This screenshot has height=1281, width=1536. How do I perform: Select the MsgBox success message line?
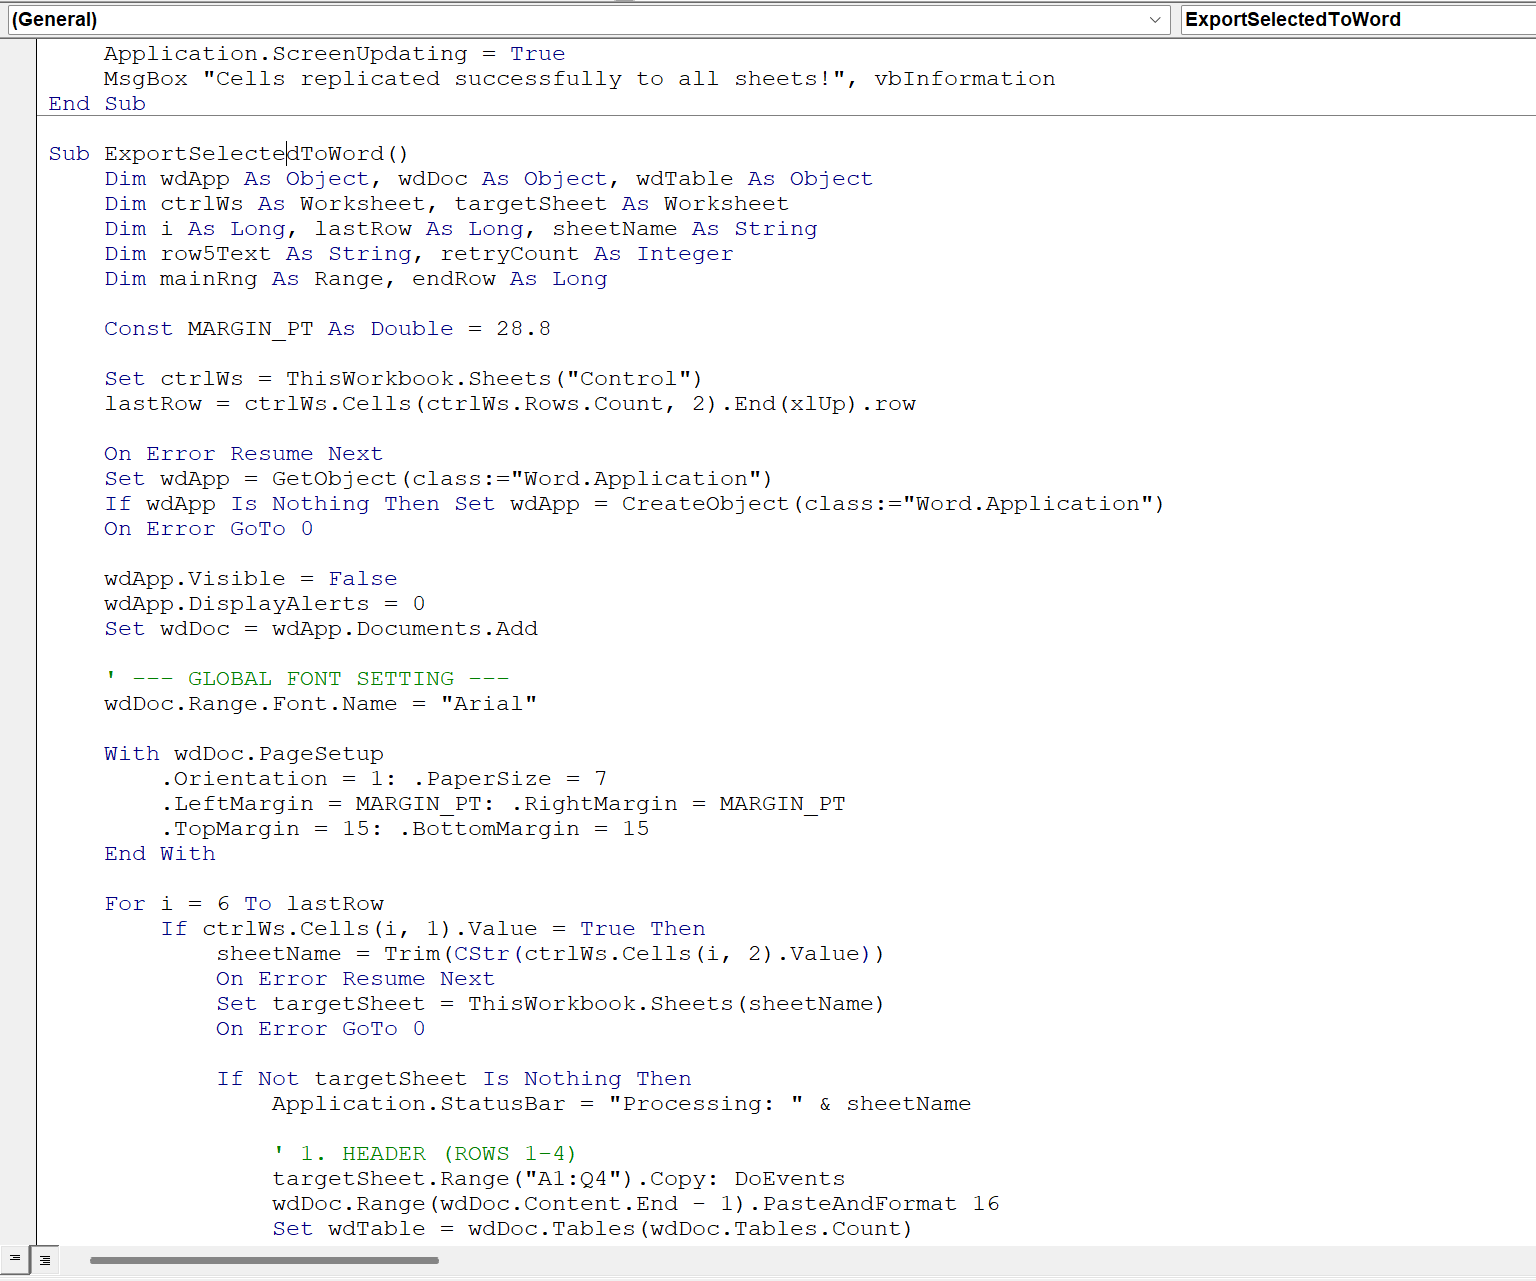pos(580,78)
